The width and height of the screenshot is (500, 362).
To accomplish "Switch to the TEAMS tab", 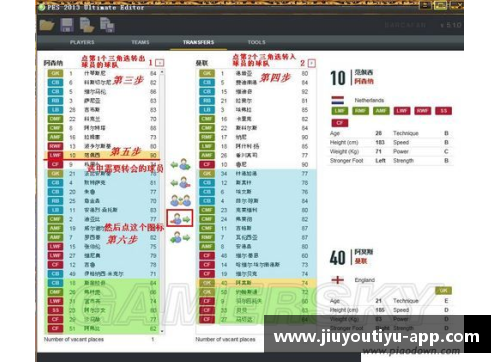I will tap(140, 42).
